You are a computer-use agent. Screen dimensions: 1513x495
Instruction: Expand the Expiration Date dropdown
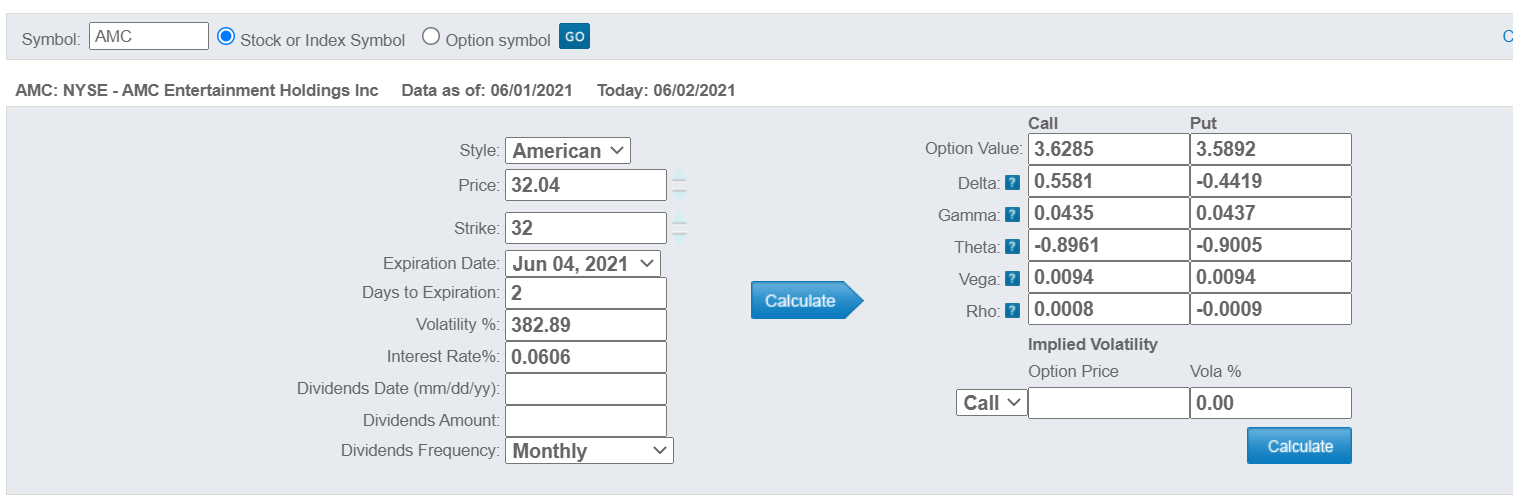pyautogui.click(x=583, y=264)
